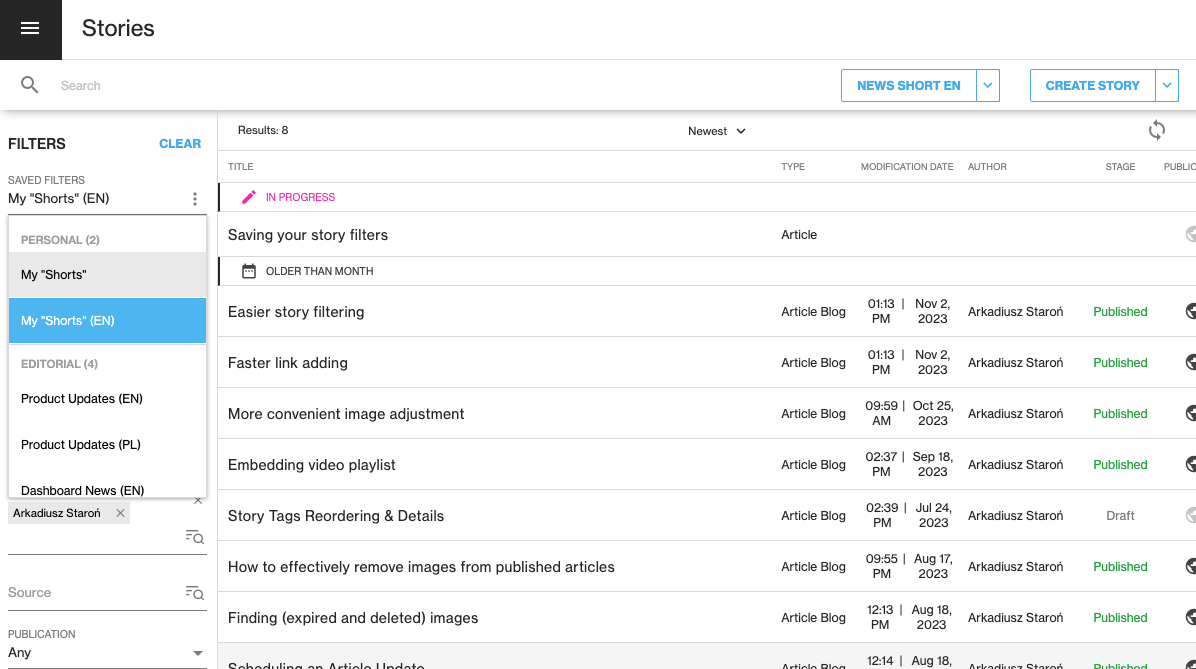Click the In Progress pencil icon
1196x669 pixels.
pyautogui.click(x=249, y=197)
